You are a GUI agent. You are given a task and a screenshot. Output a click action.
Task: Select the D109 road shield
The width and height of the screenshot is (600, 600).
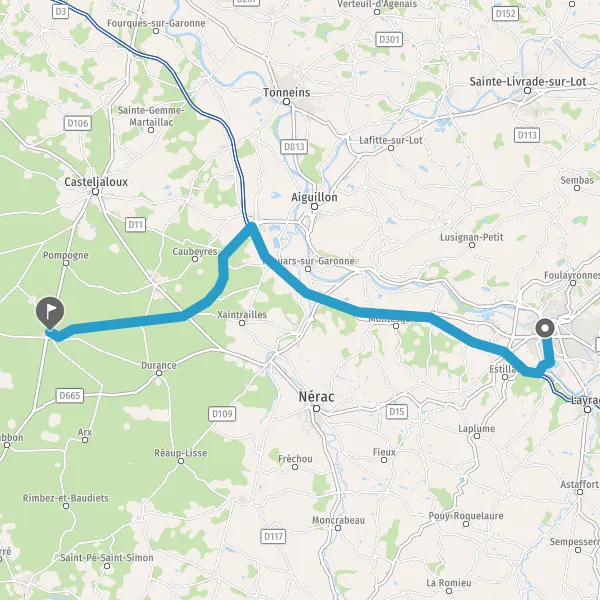point(222,414)
